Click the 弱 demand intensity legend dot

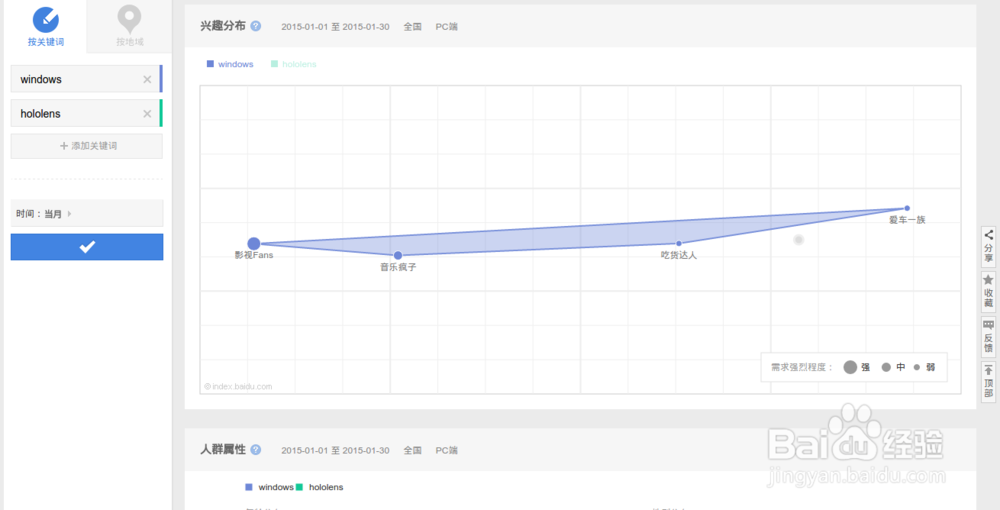click(917, 367)
